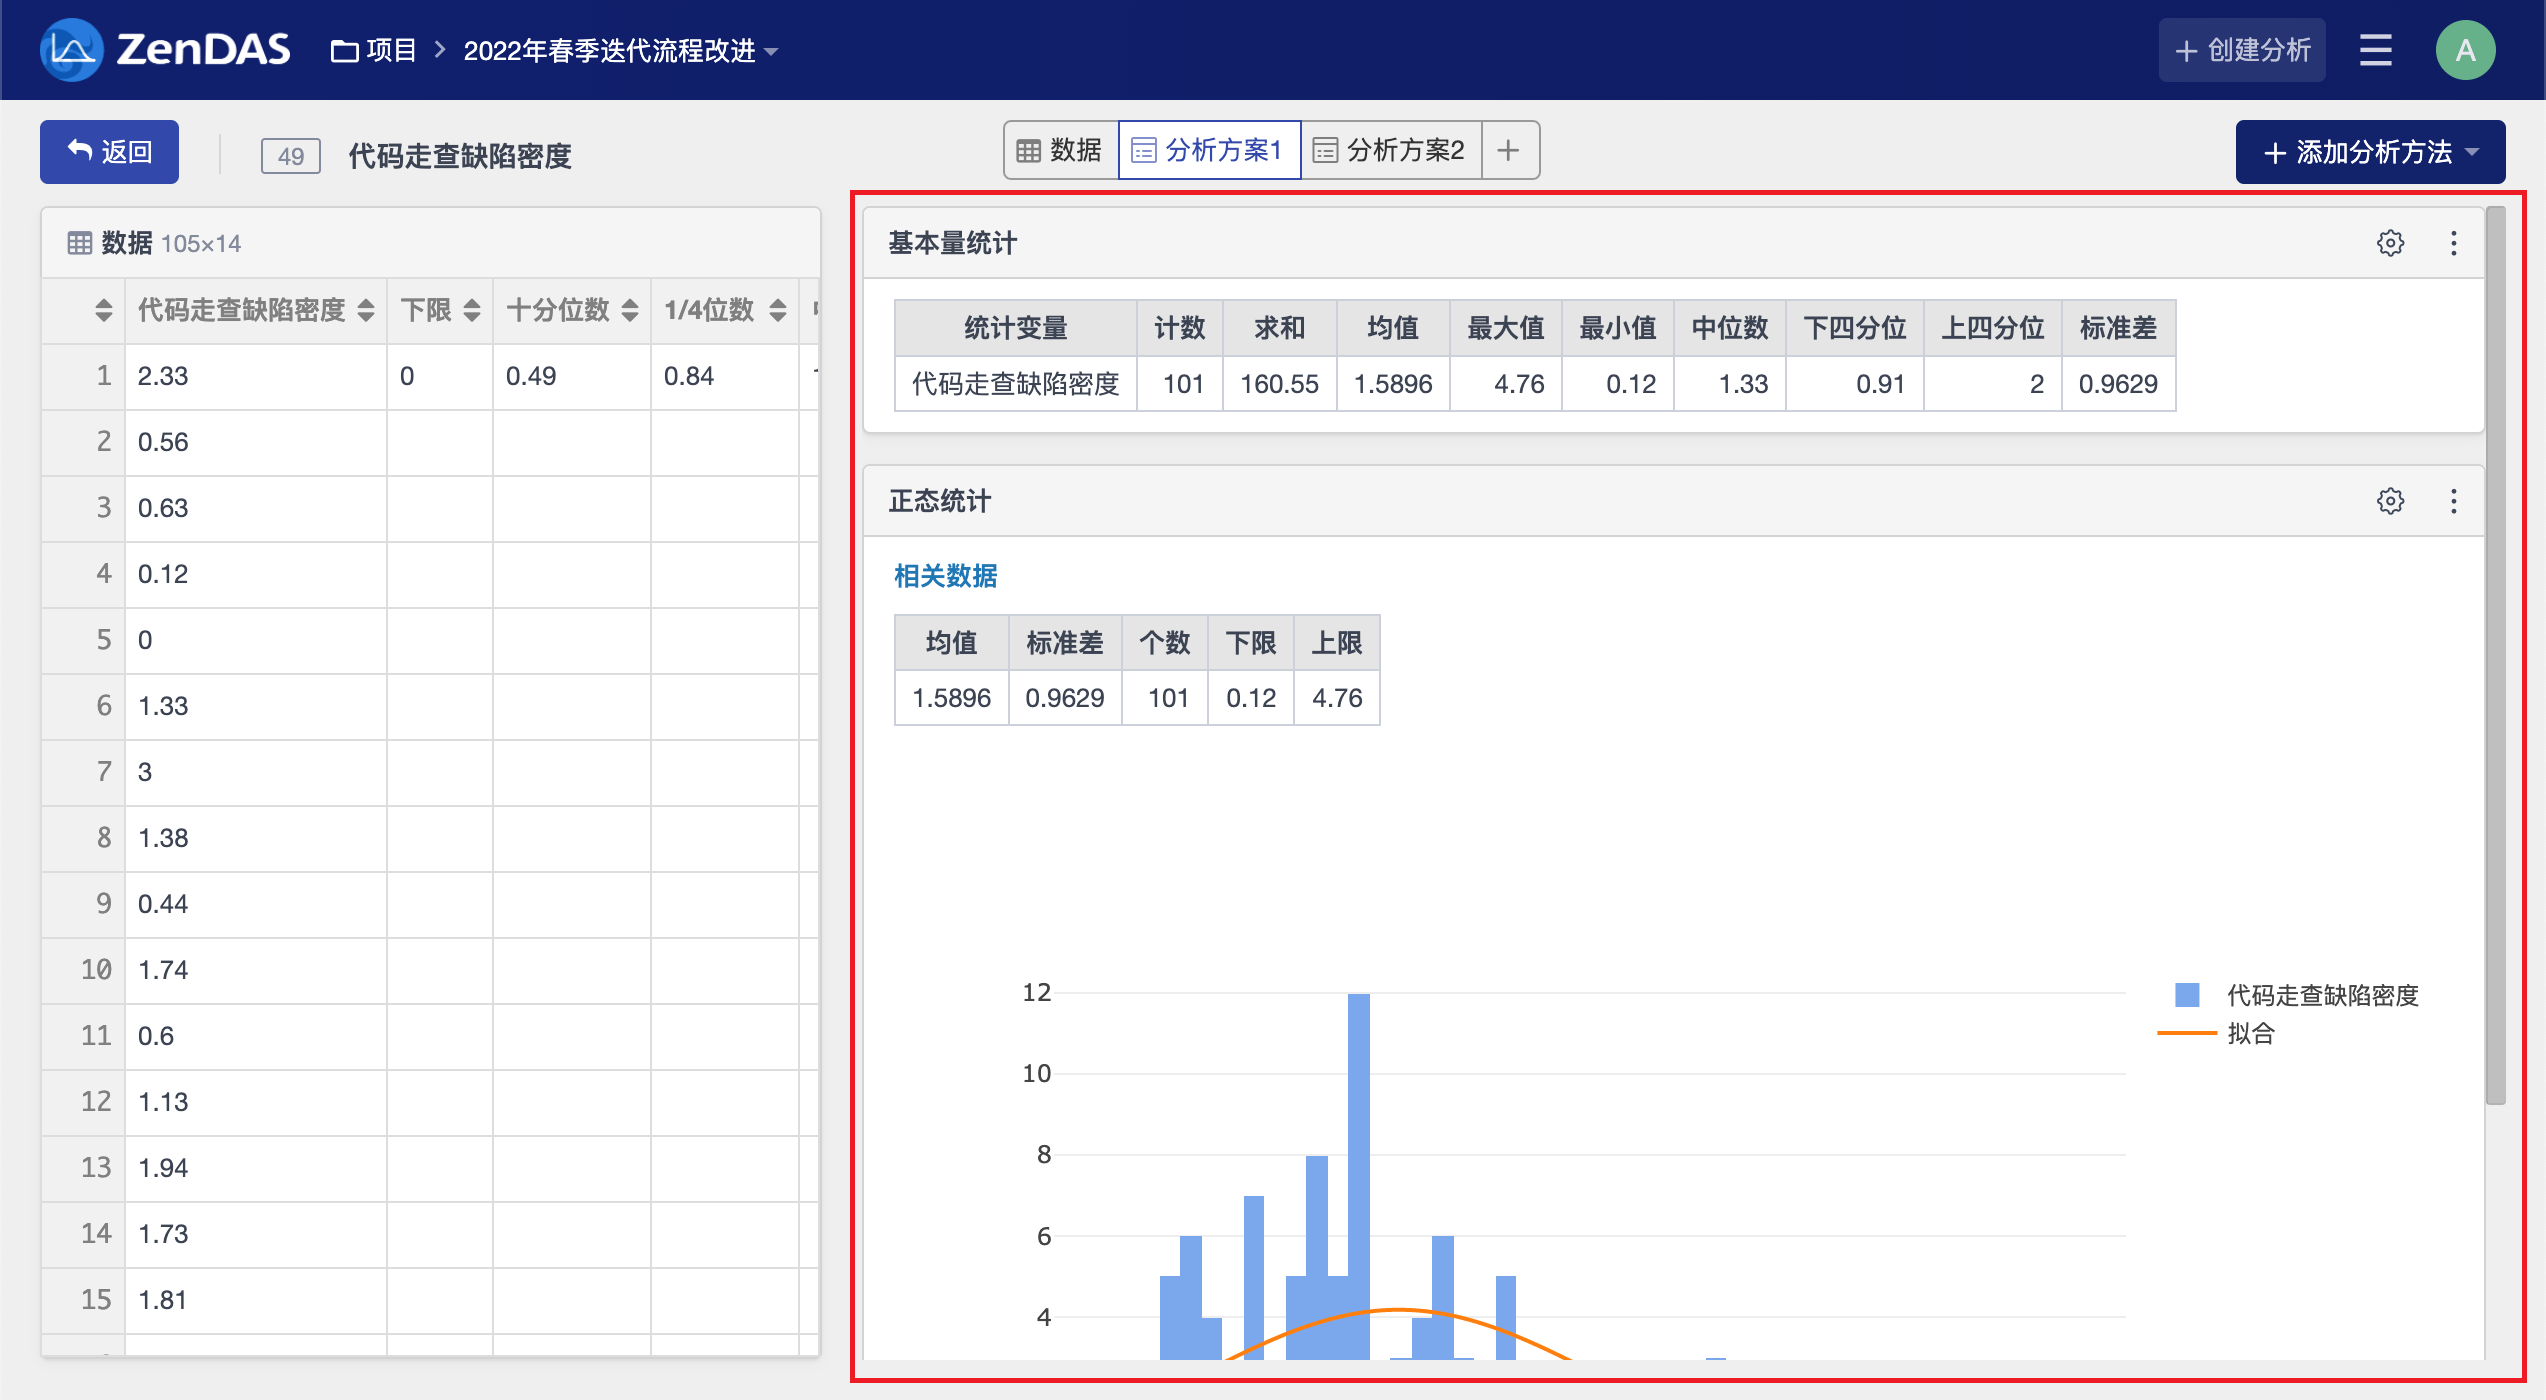This screenshot has width=2546, height=1400.
Task: Switch to the 数据 tab
Action: pos(1060,150)
